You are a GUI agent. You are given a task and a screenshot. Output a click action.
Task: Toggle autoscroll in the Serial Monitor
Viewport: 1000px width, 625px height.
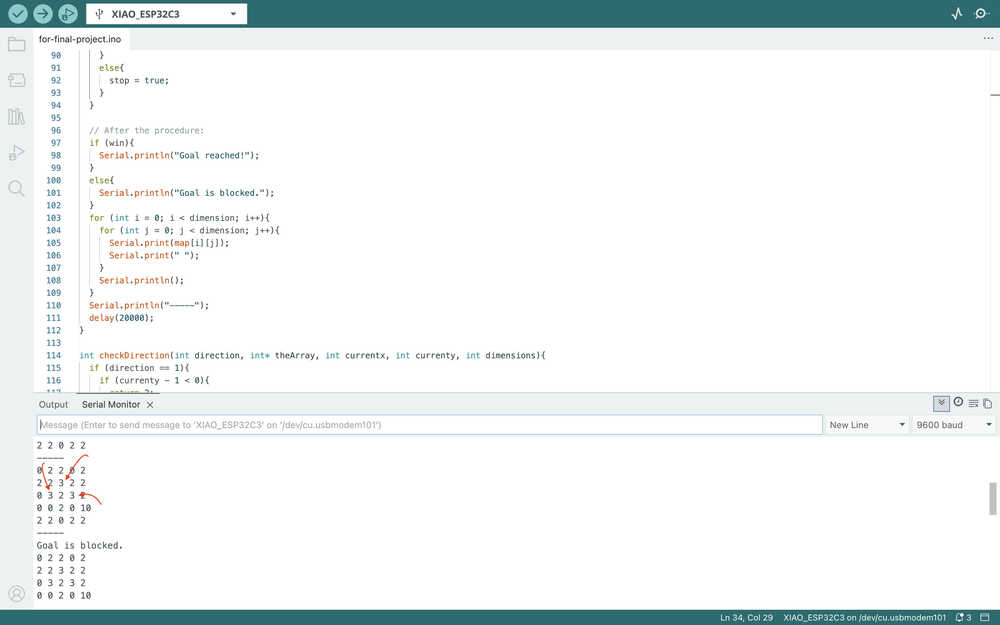click(941, 403)
